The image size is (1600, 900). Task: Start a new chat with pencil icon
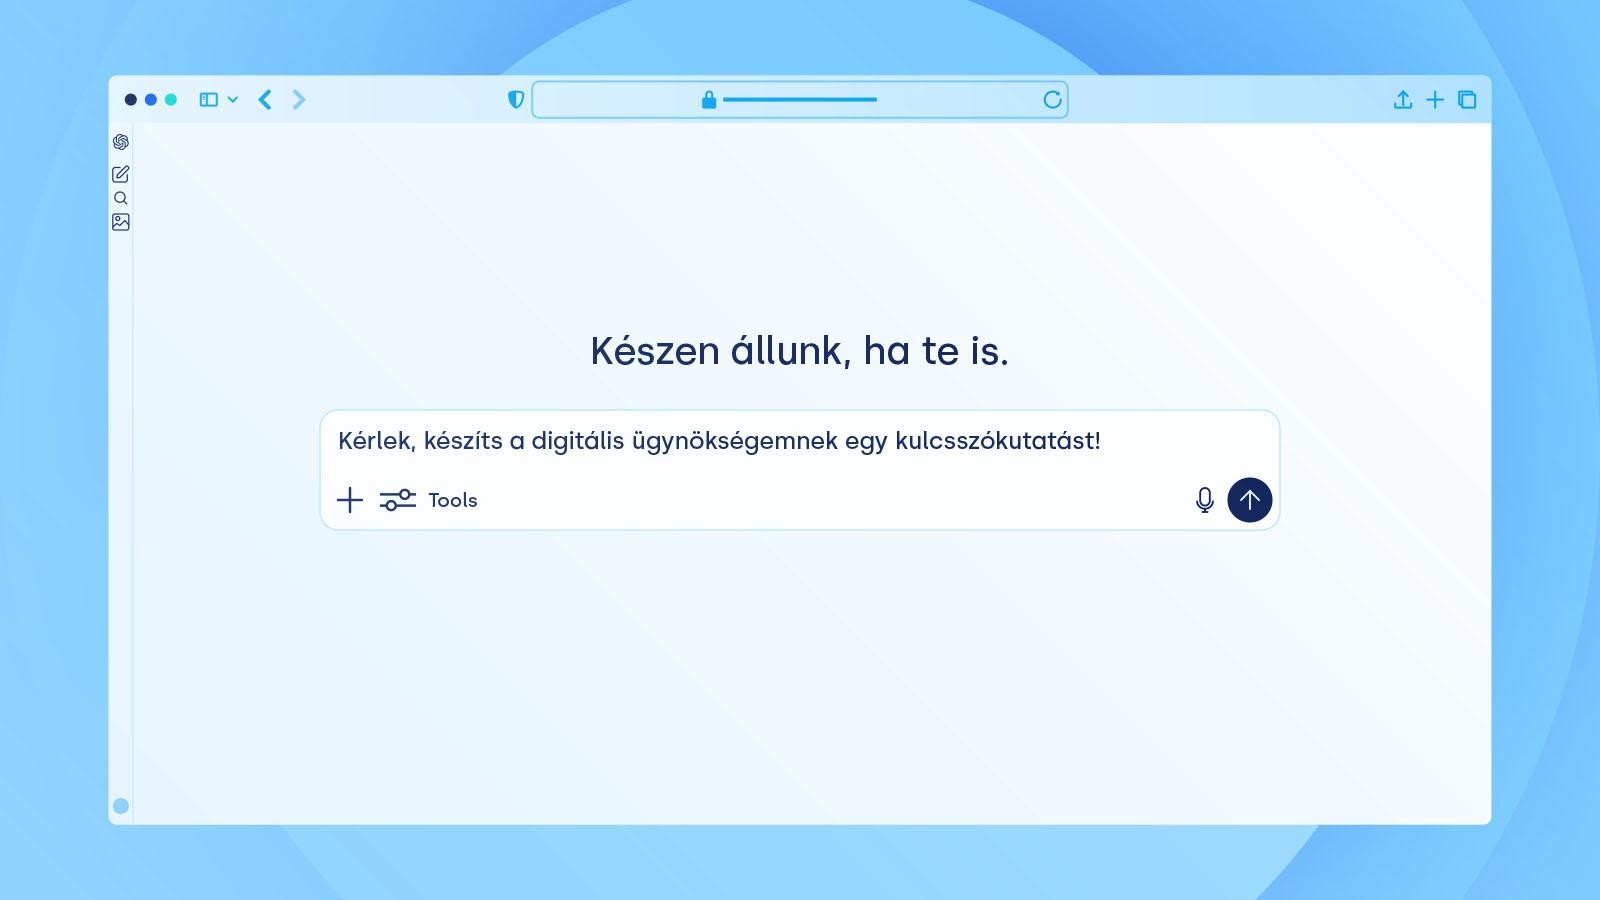point(121,174)
